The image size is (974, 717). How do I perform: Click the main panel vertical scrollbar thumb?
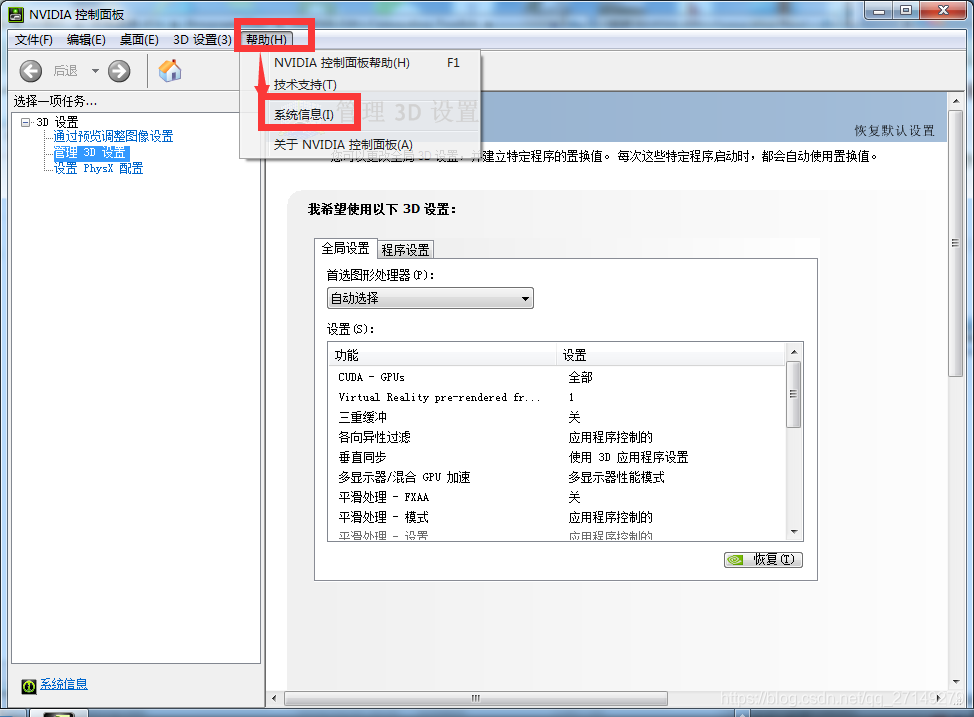point(955,243)
